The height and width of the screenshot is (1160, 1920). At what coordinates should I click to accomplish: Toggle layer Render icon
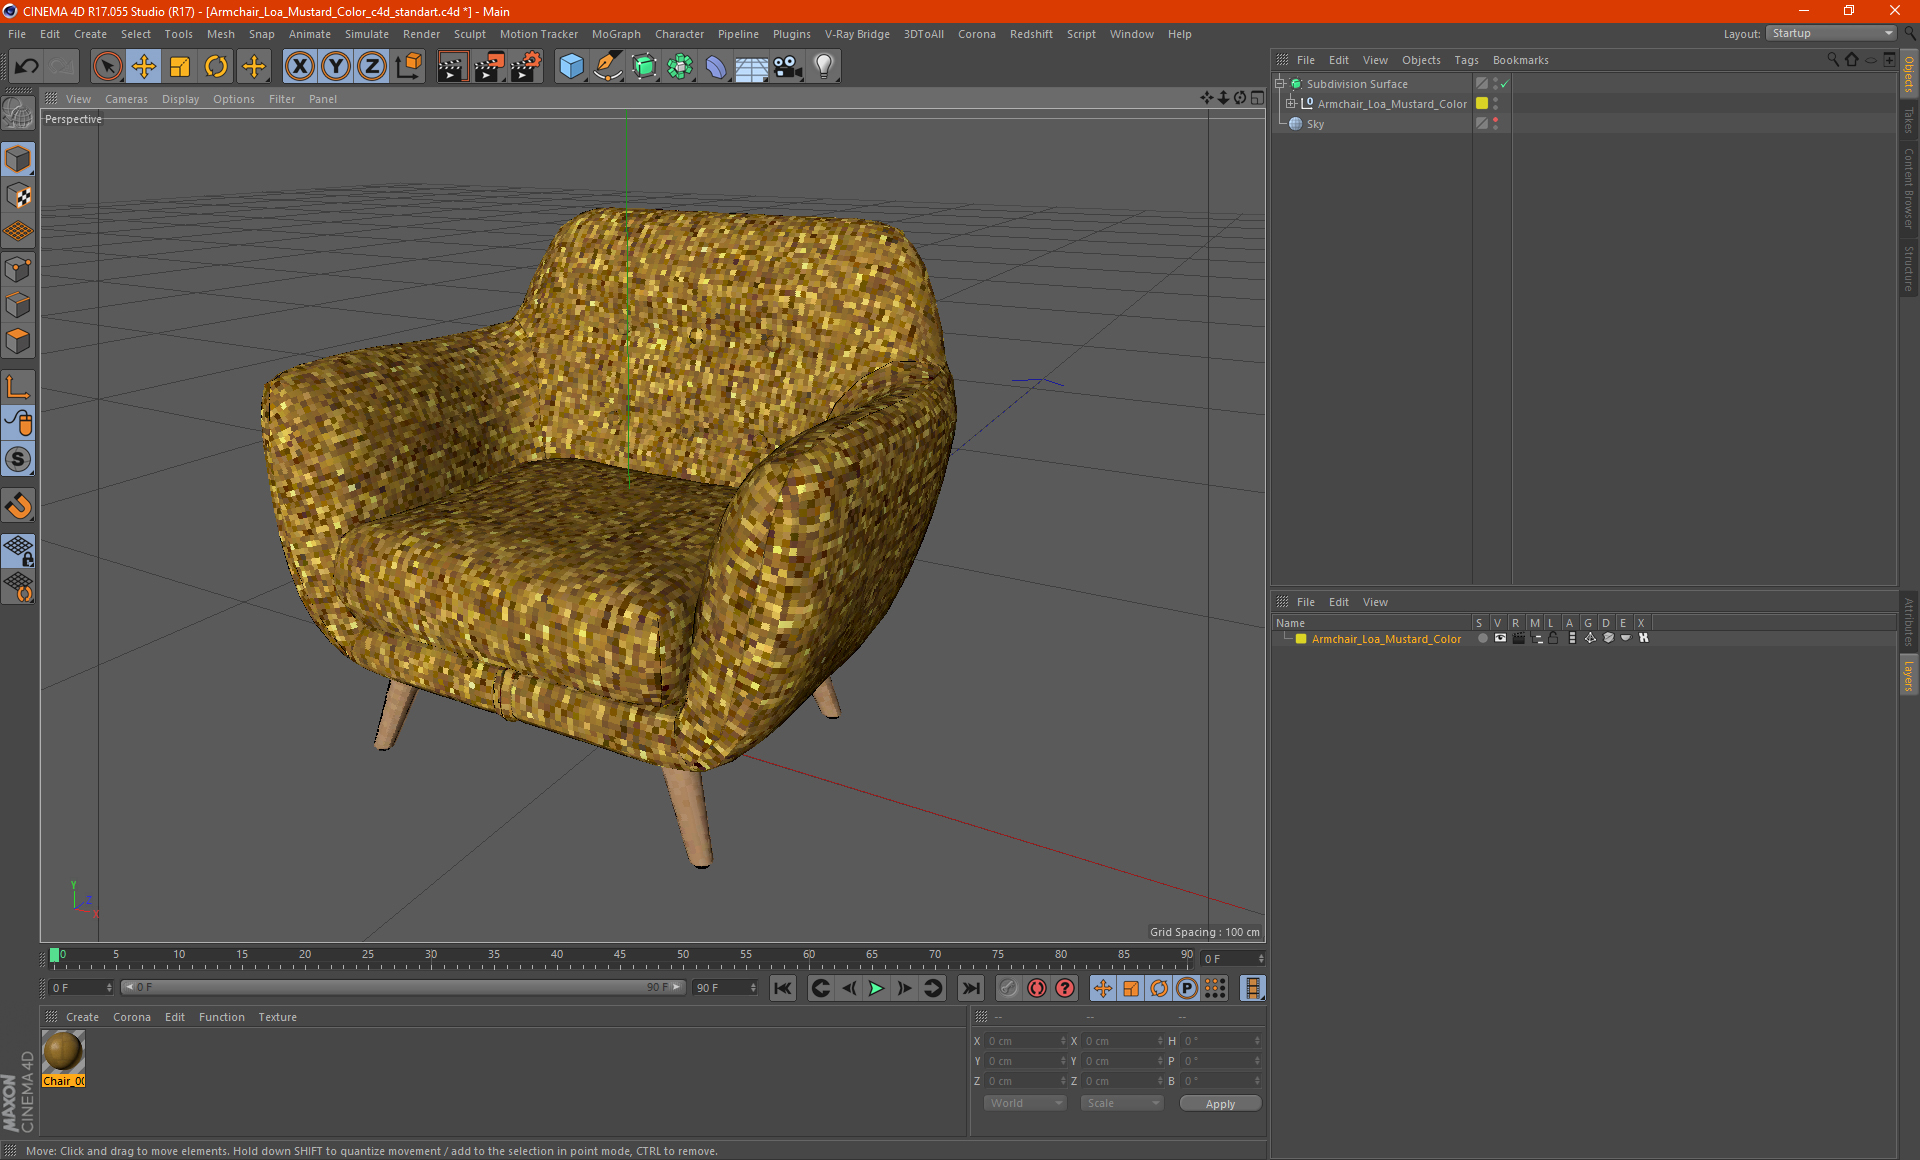1518,639
